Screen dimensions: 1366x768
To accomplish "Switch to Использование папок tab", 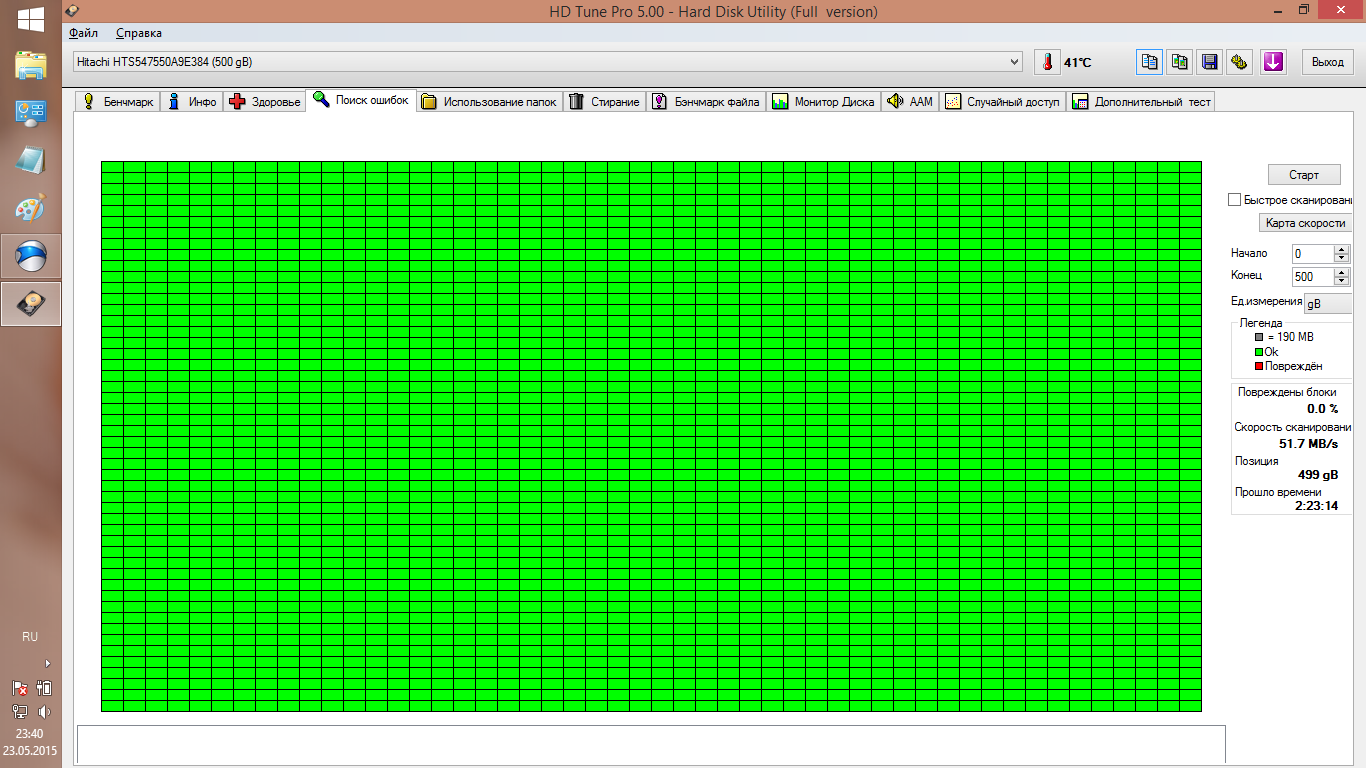I will tap(489, 101).
